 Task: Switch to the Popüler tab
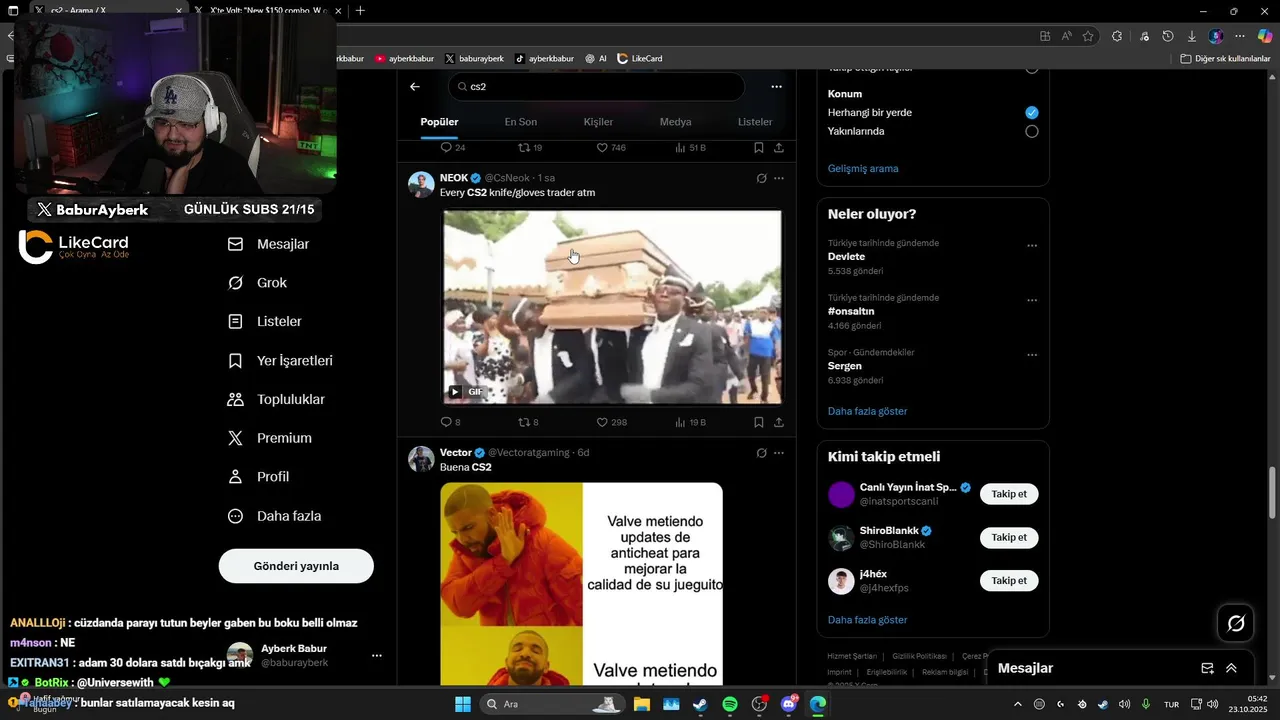(439, 122)
